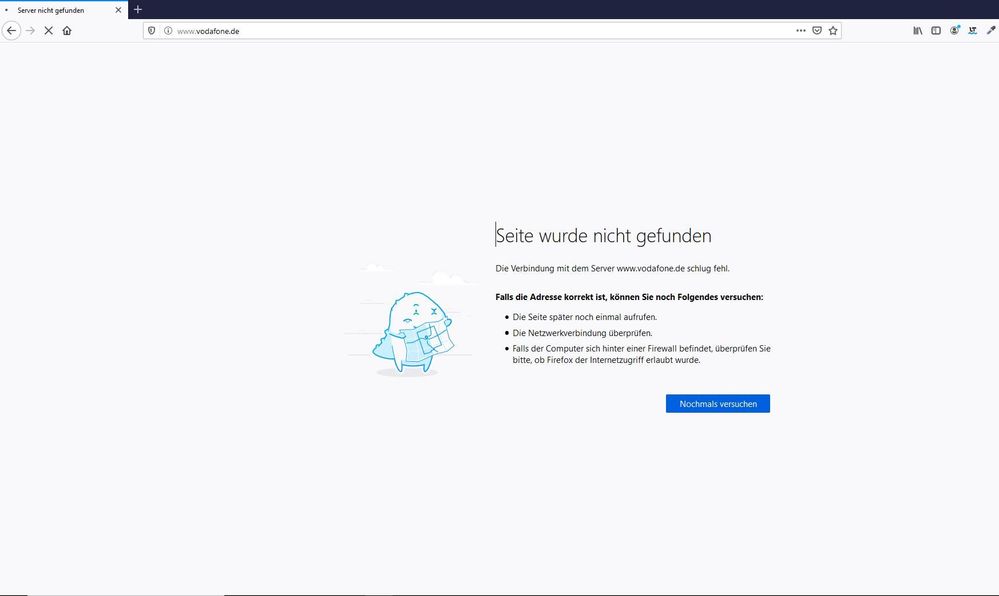999x596 pixels.
Task: Activate the eyedropper color picker extension
Action: coord(991,31)
